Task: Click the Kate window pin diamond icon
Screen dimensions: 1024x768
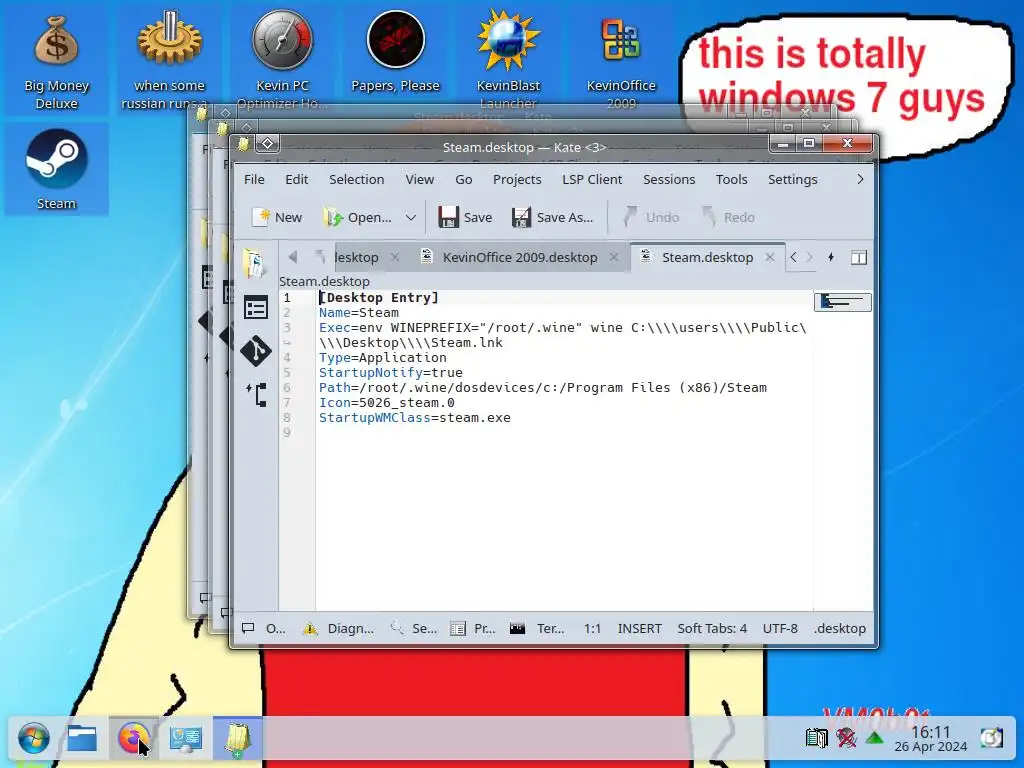Action: pyautogui.click(x=267, y=143)
